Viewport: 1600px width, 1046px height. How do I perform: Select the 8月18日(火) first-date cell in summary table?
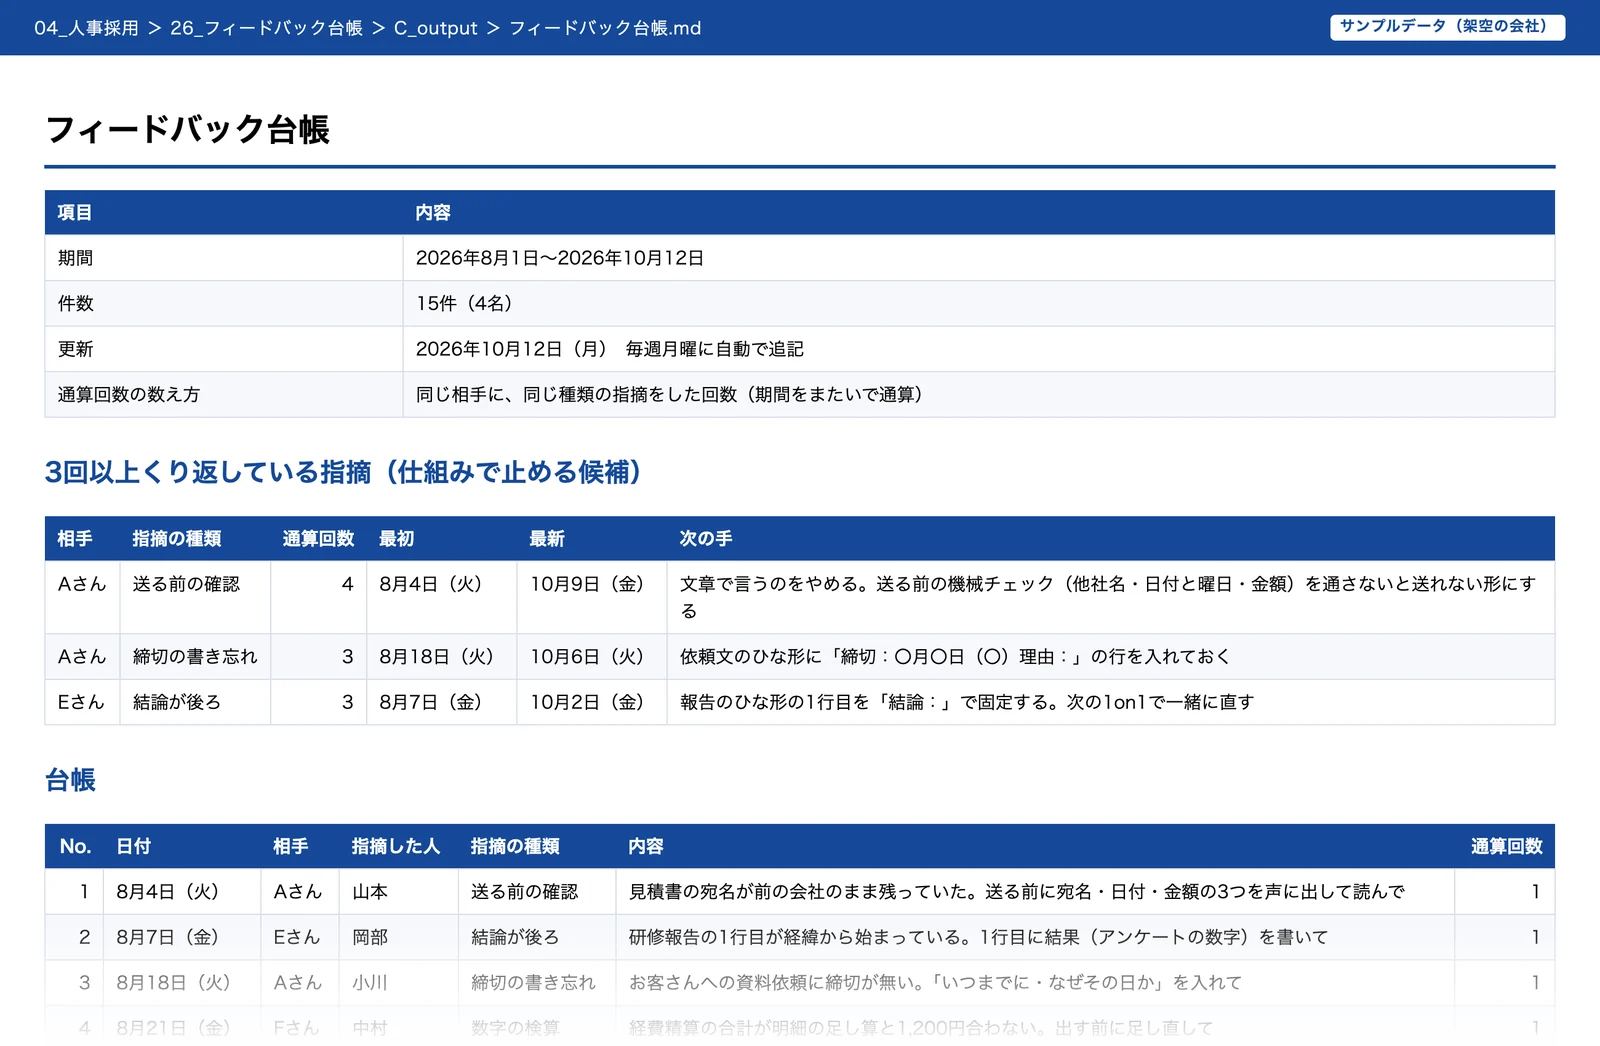pos(441,656)
